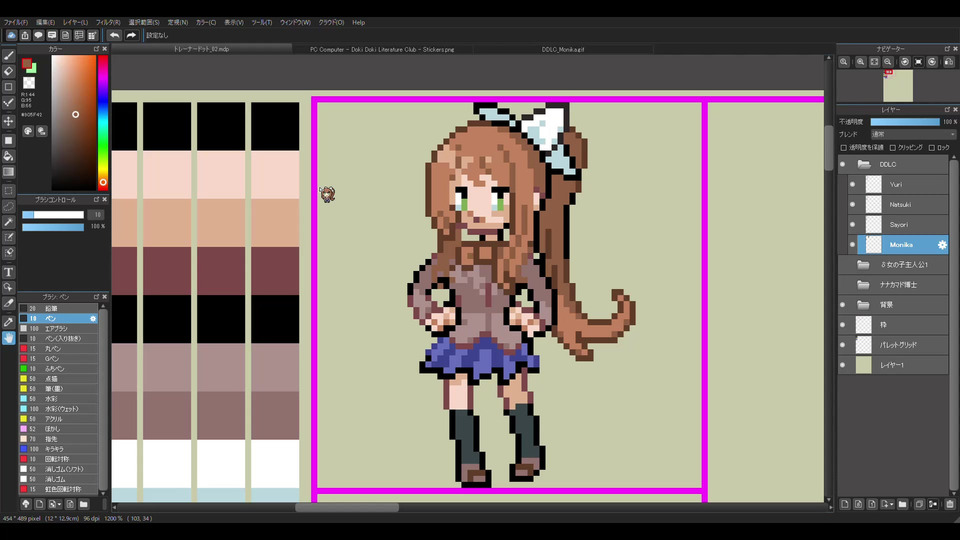Select the 消しゴム(ソフト) brush

click(58, 469)
